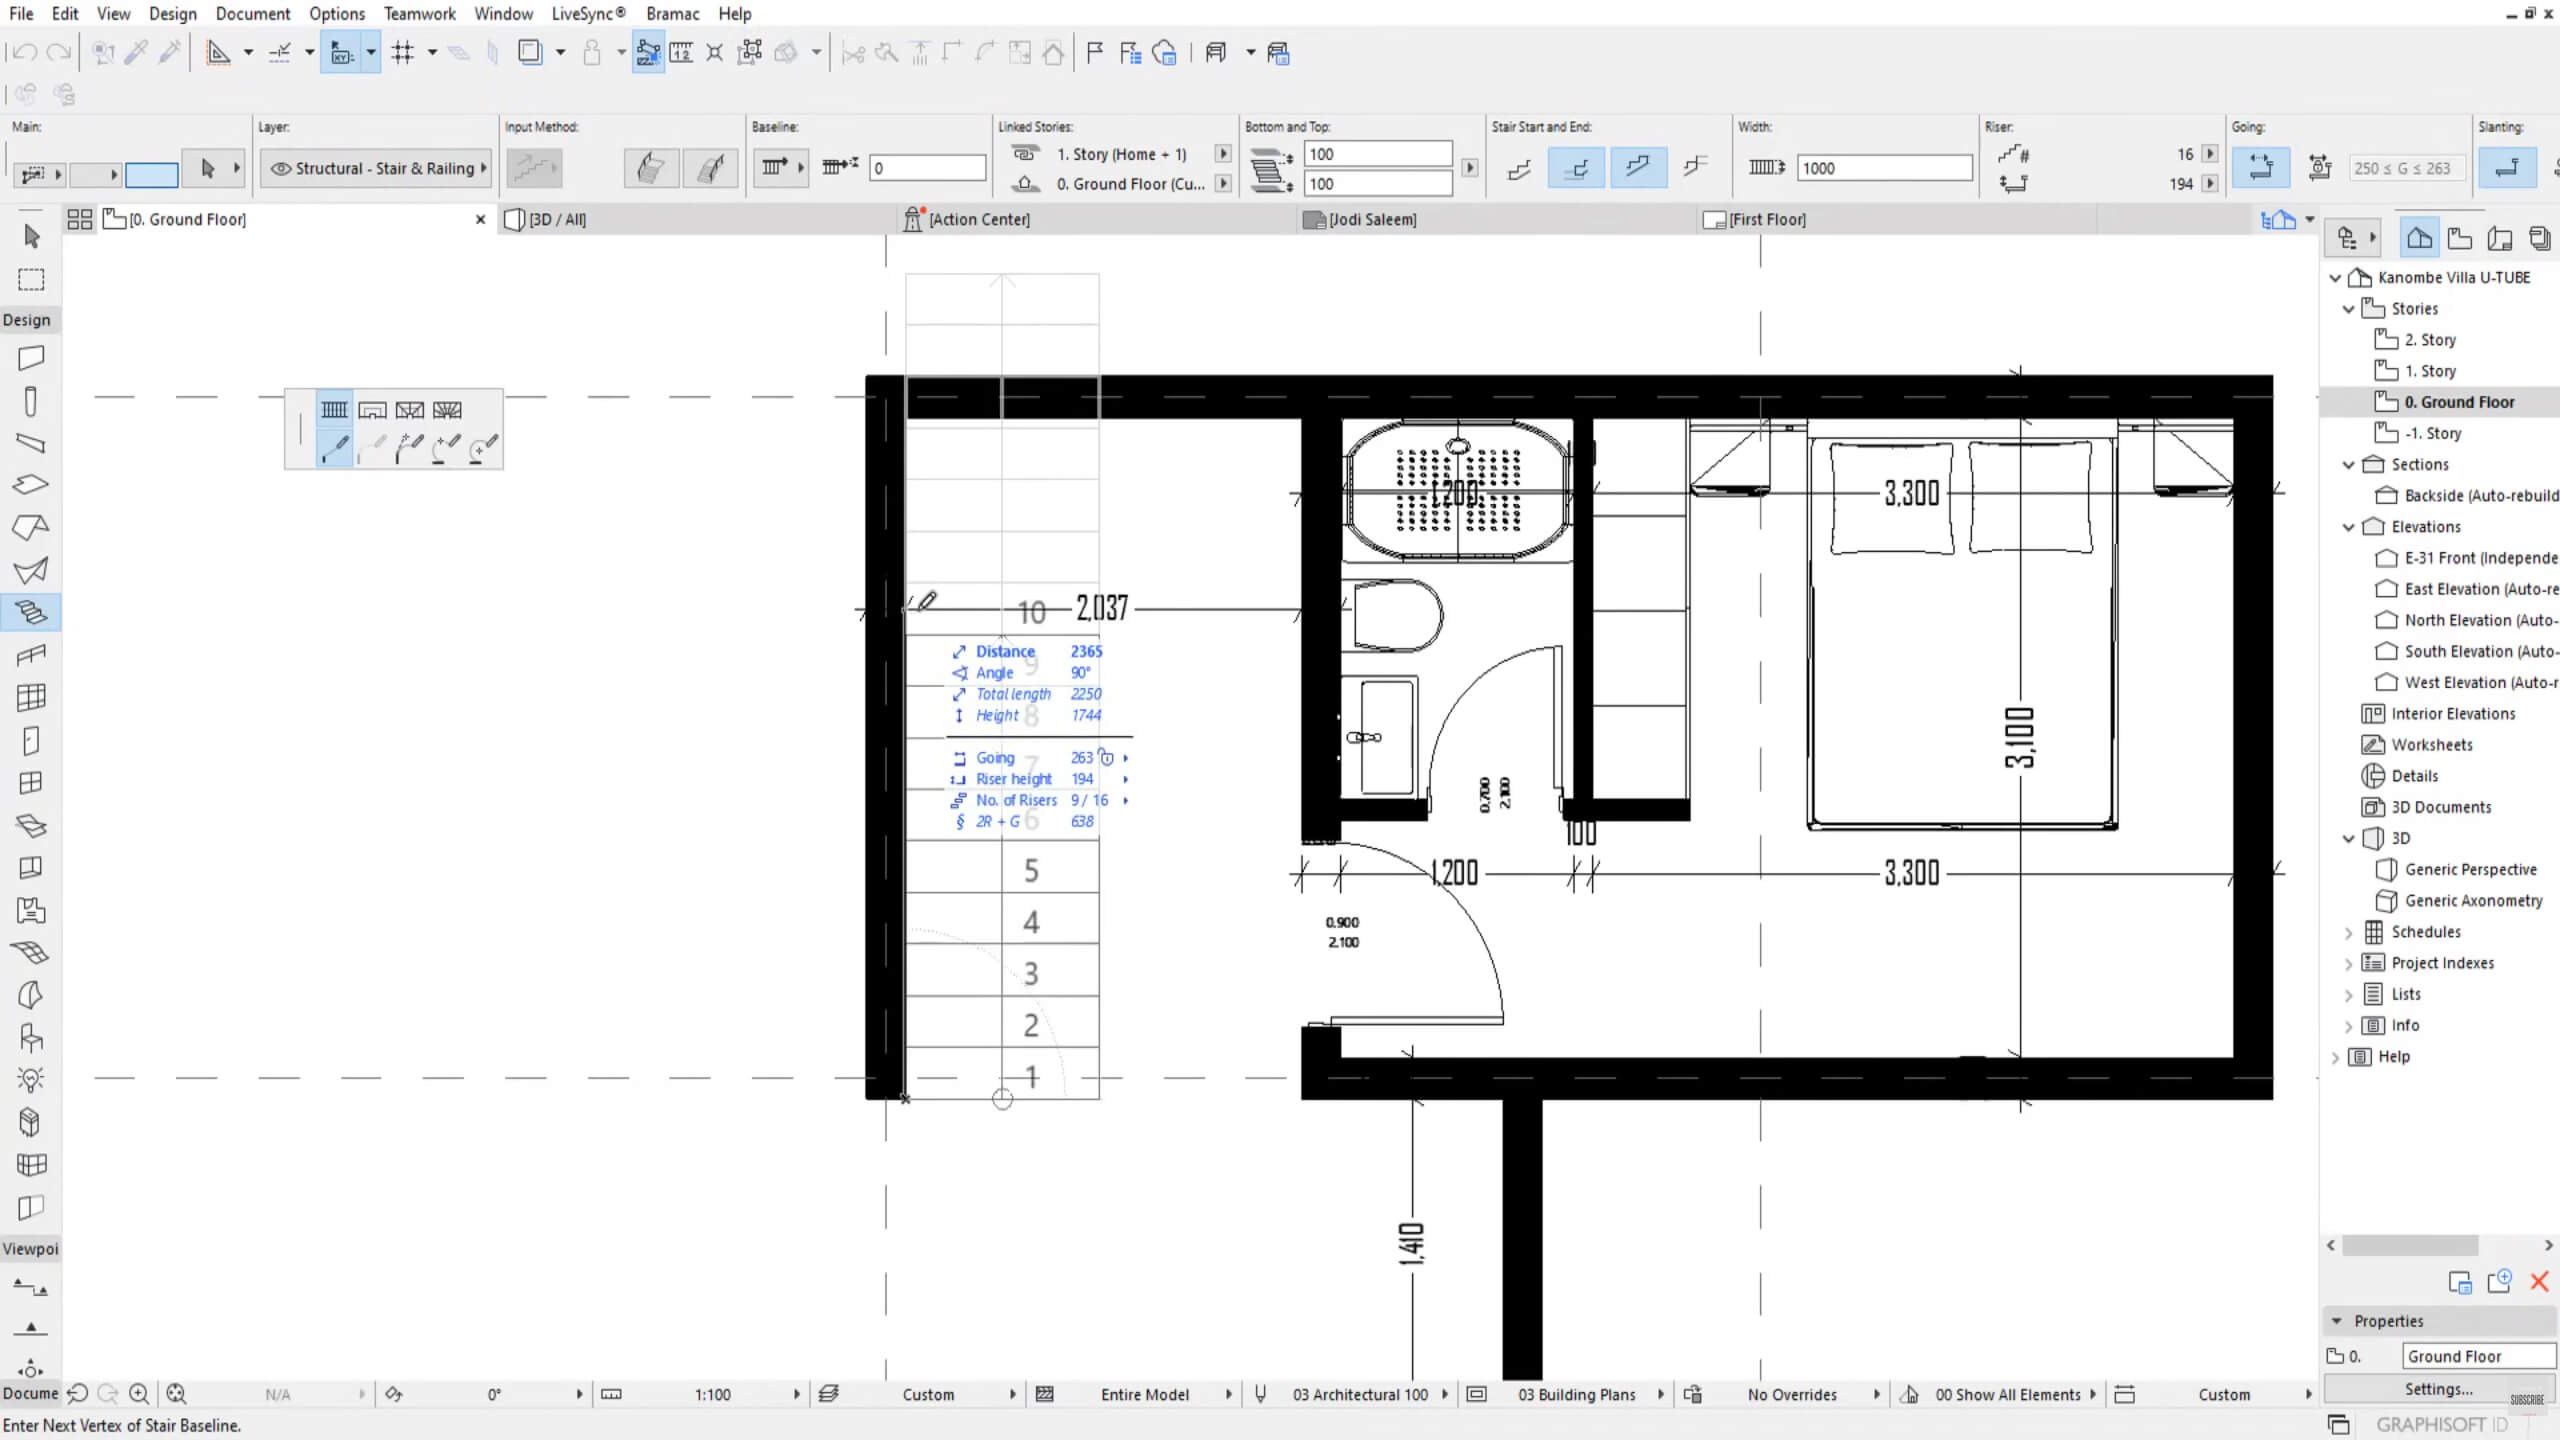Select the Wall tool in Design toolbox
Image resolution: width=2560 pixels, height=1440 pixels.
click(31, 357)
